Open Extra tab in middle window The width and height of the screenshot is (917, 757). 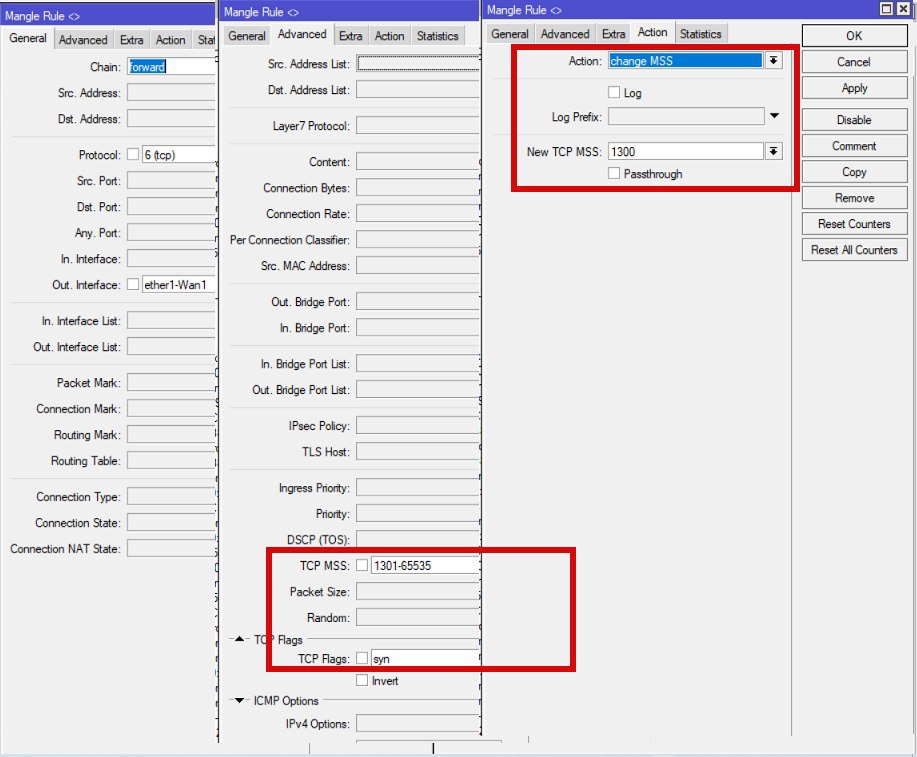click(x=350, y=36)
